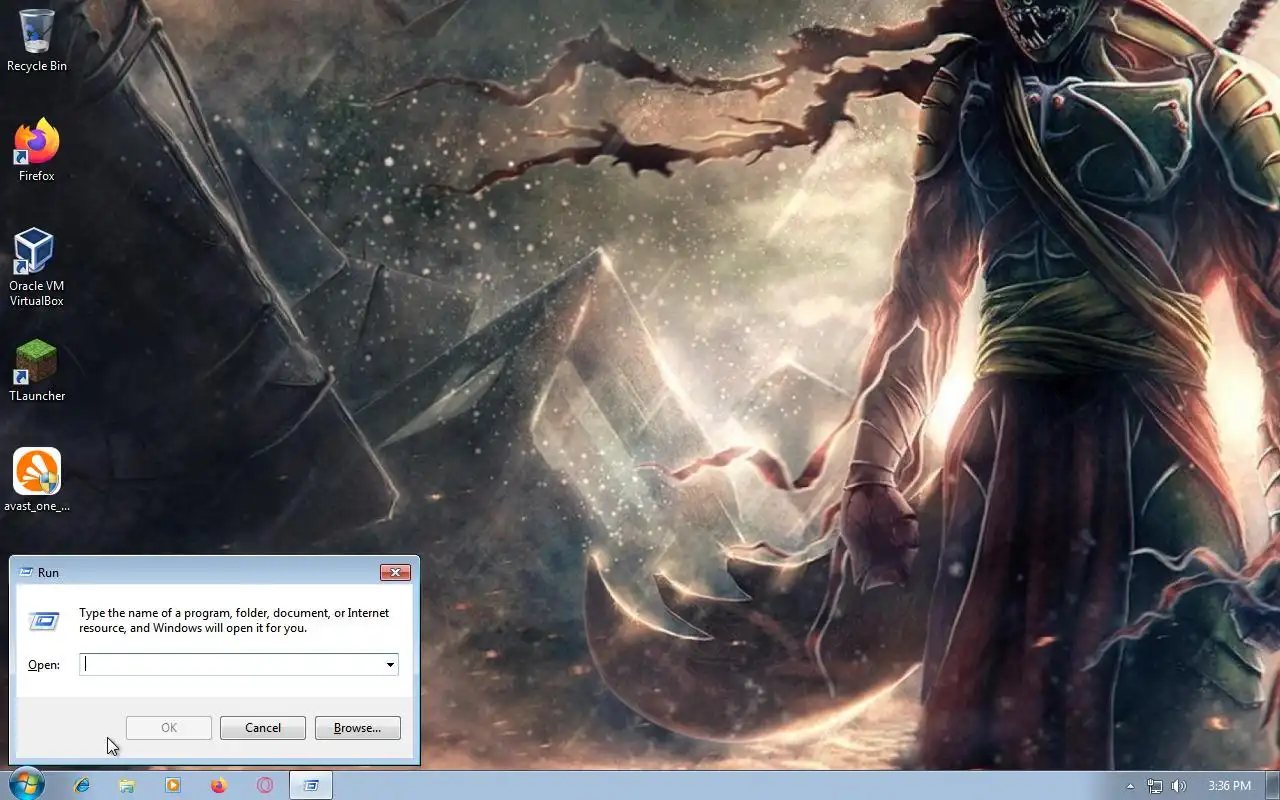The height and width of the screenshot is (800, 1280).
Task: Open the Windows Start menu
Action: (x=26, y=785)
